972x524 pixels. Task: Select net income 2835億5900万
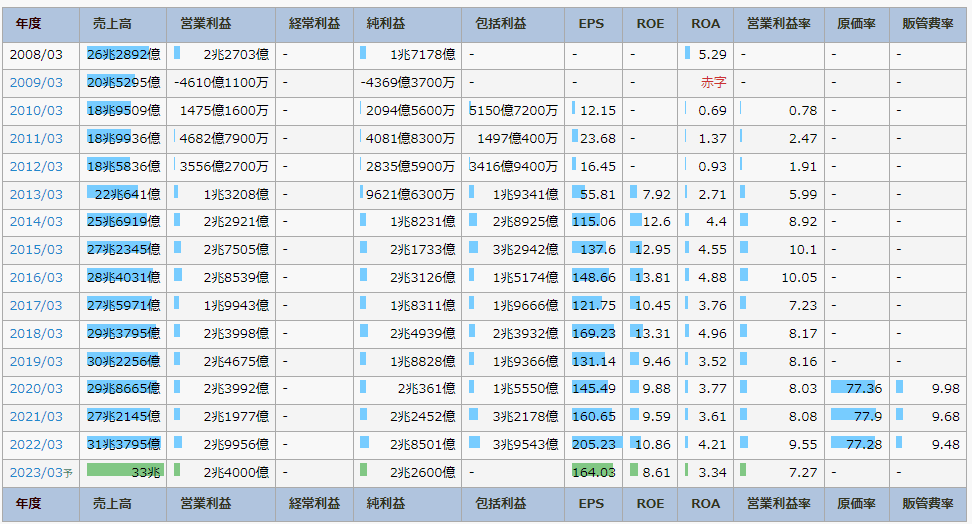click(x=410, y=166)
